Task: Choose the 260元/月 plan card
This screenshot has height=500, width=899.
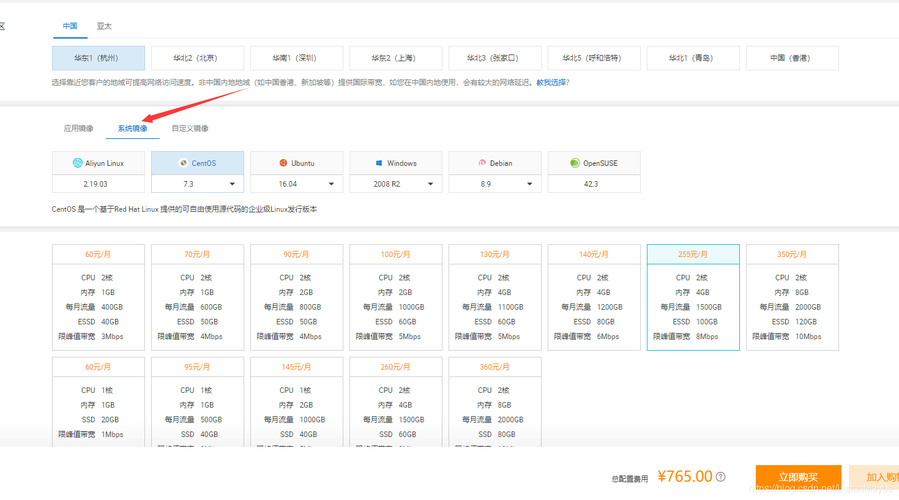Action: (x=396, y=402)
